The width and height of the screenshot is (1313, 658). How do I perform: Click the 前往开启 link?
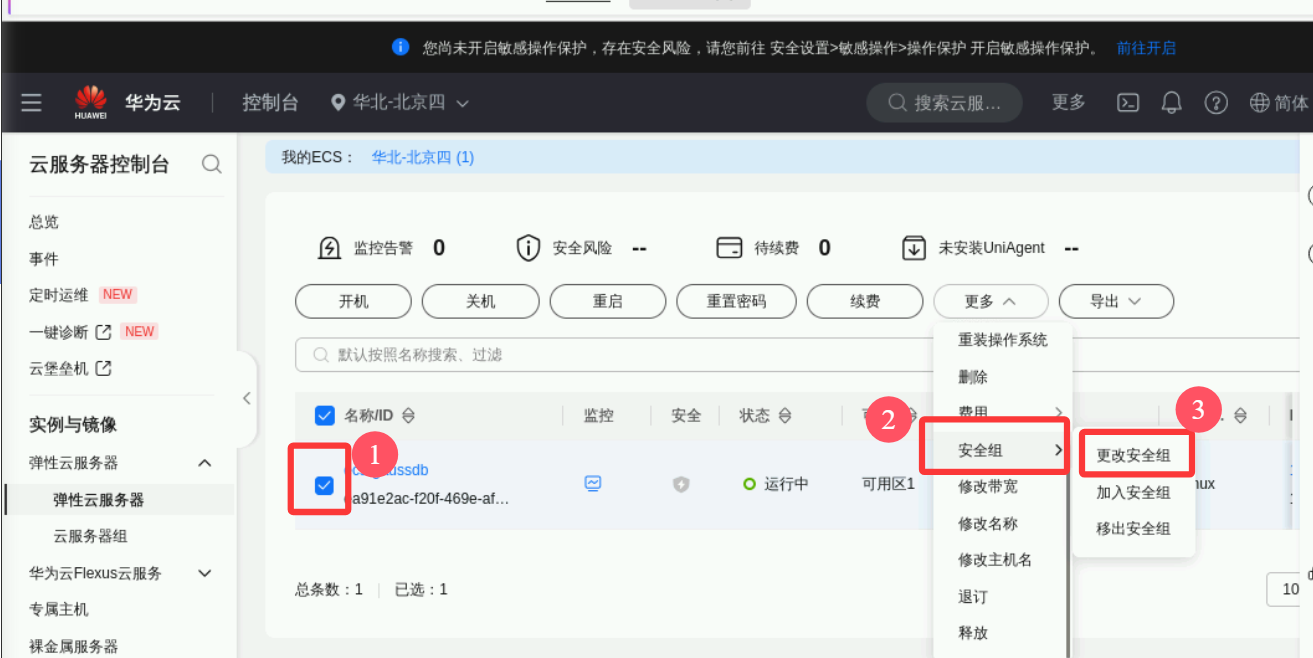point(1146,48)
